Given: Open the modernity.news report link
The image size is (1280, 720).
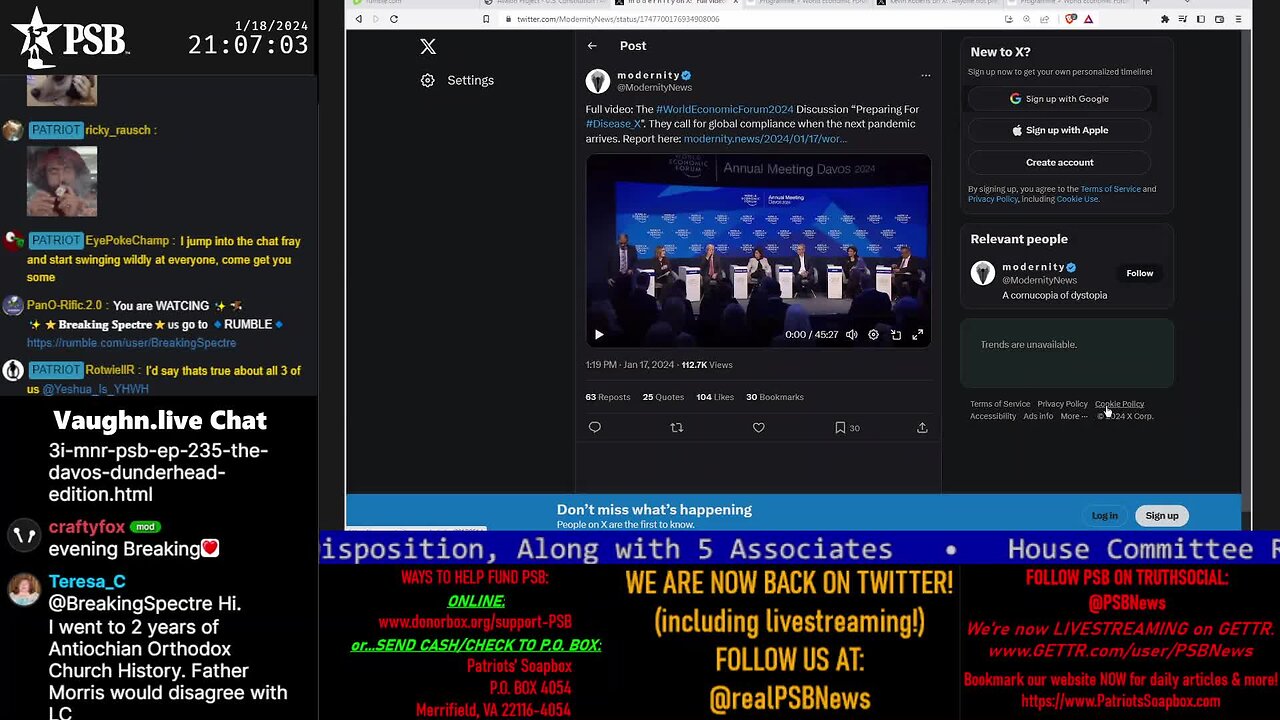Looking at the screenshot, I should tap(765, 139).
